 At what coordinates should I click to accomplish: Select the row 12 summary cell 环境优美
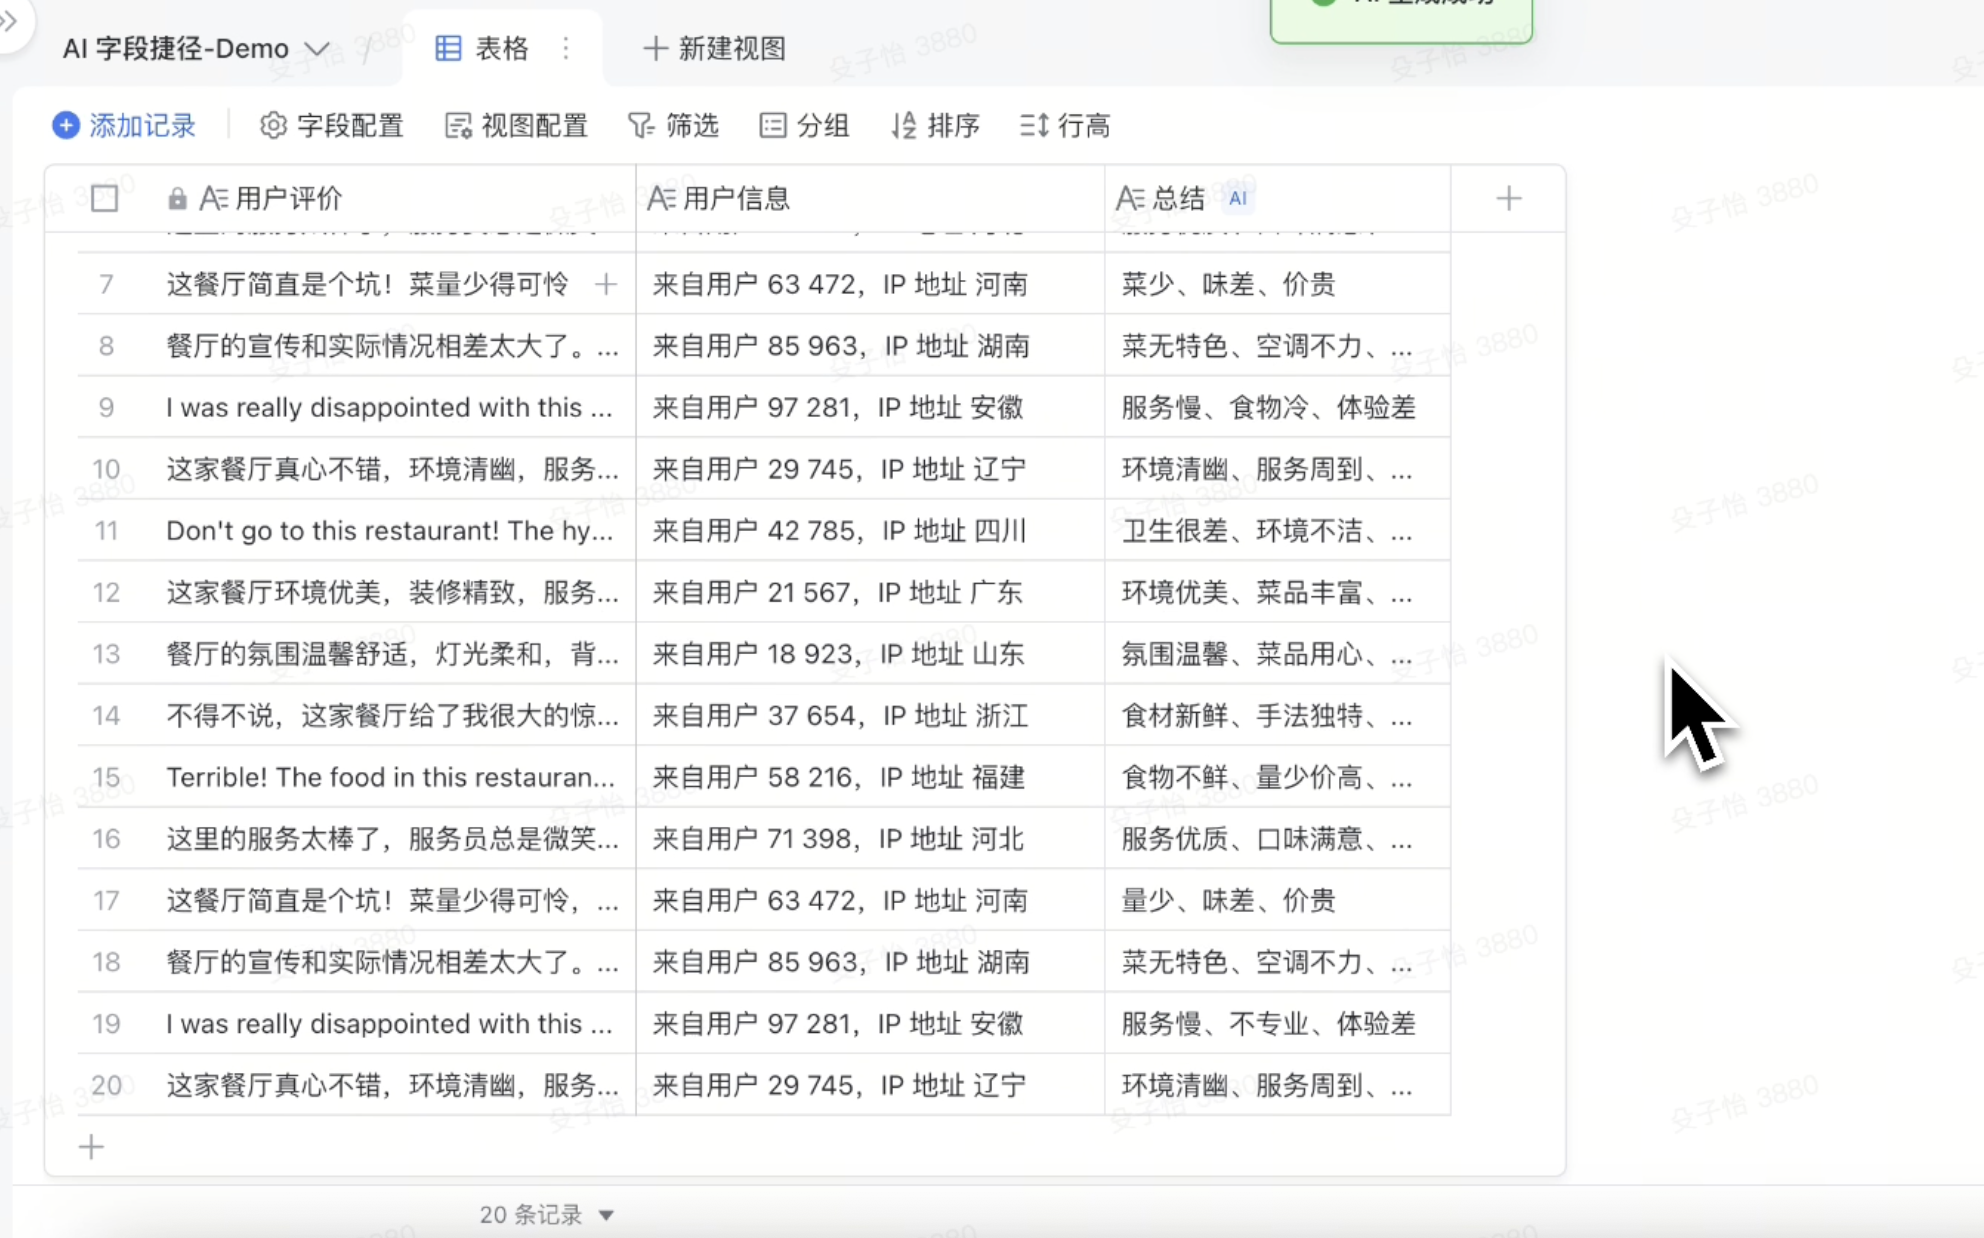point(1266,592)
